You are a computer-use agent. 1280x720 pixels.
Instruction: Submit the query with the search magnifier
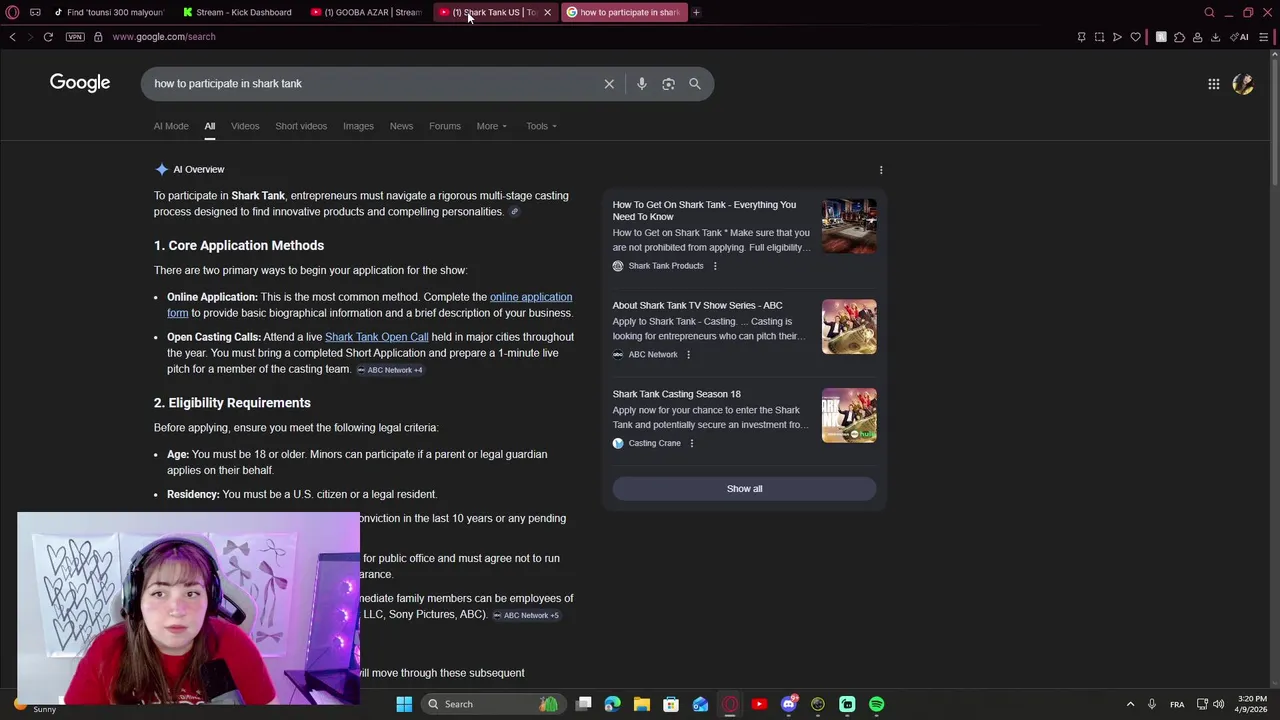[x=695, y=84]
